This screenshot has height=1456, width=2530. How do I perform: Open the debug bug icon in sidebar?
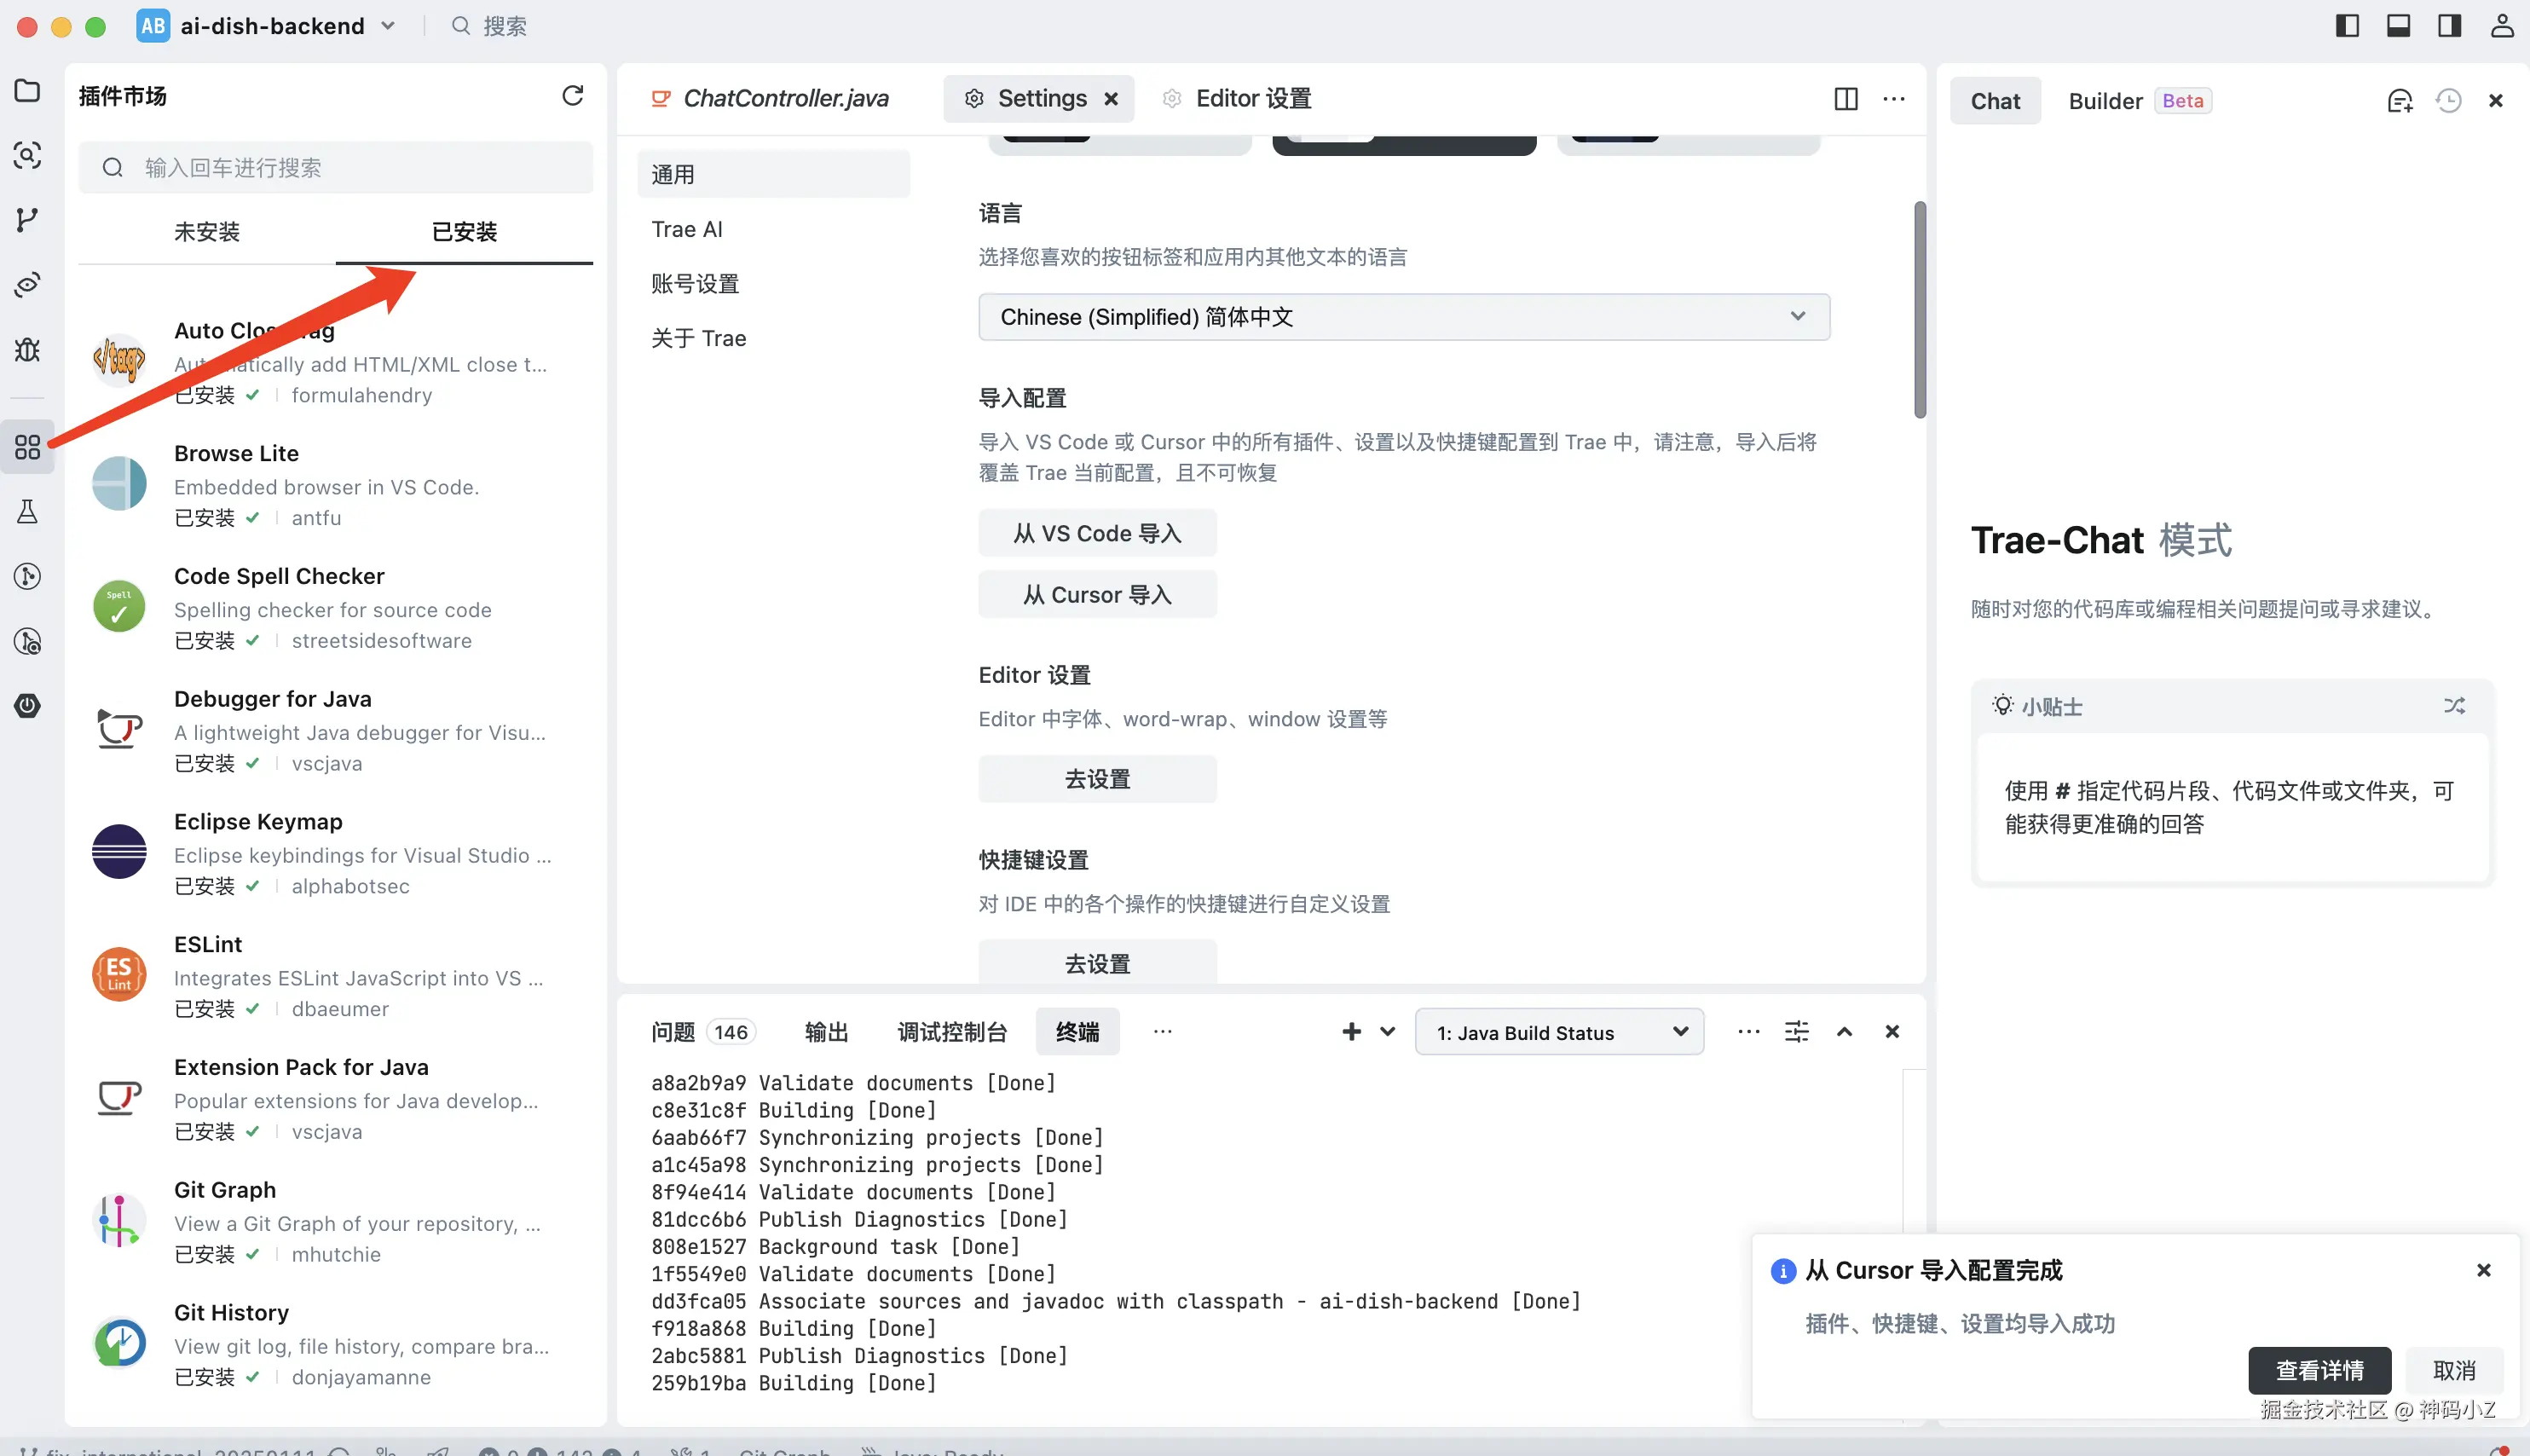(27, 349)
